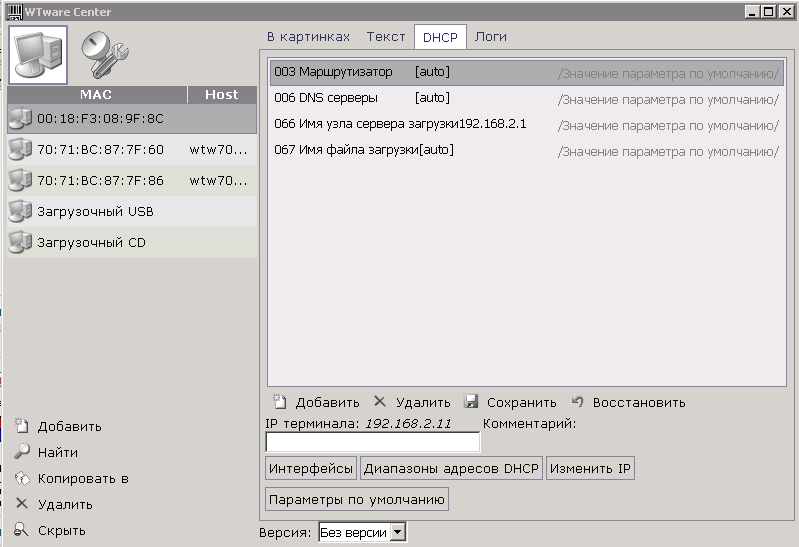Click the Удалить X icon in left panel
799x547 pixels.
(22, 504)
